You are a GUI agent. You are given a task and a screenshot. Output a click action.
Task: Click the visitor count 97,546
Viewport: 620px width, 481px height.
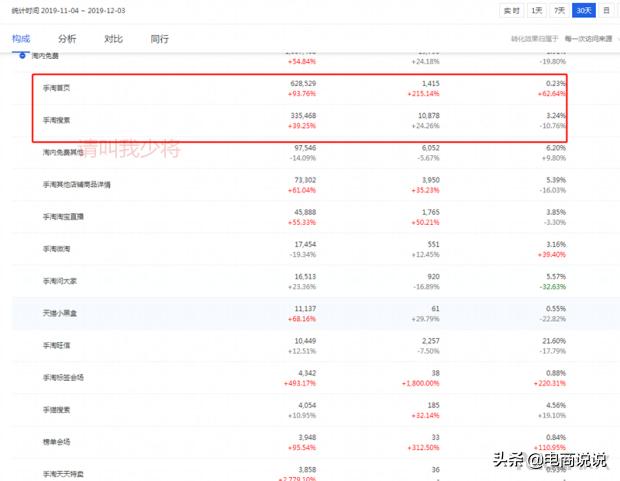[305, 148]
